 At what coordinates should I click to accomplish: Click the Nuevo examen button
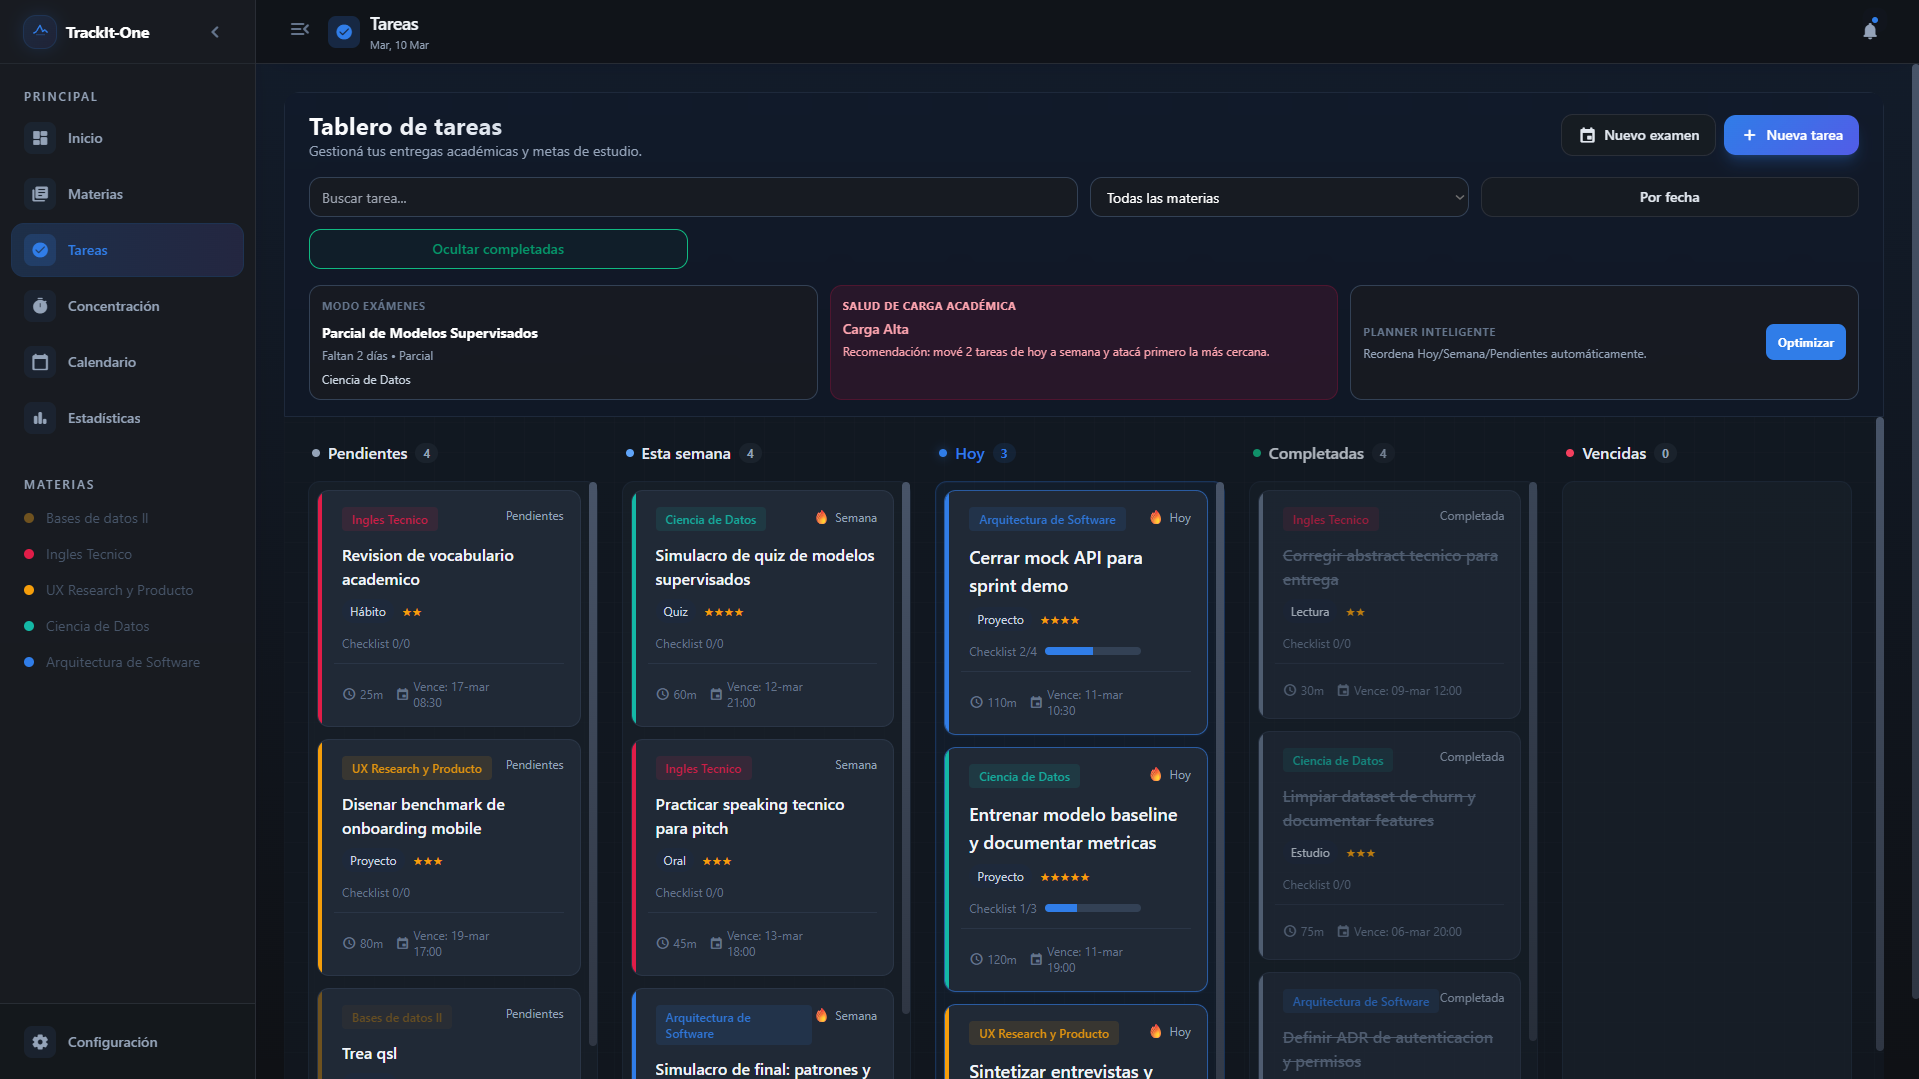(x=1638, y=135)
